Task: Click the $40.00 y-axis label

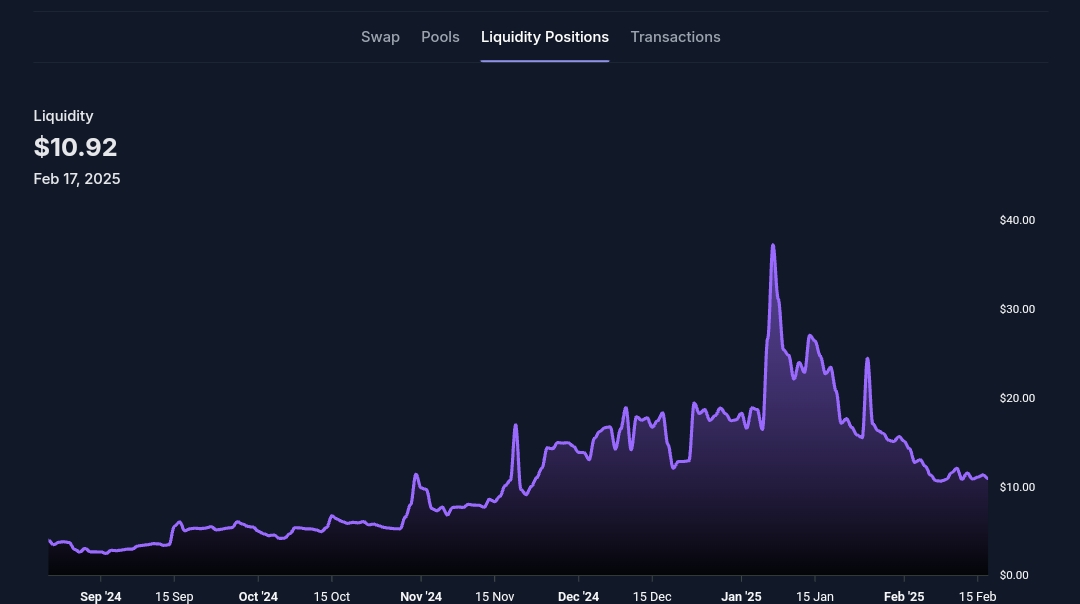Action: point(1017,220)
